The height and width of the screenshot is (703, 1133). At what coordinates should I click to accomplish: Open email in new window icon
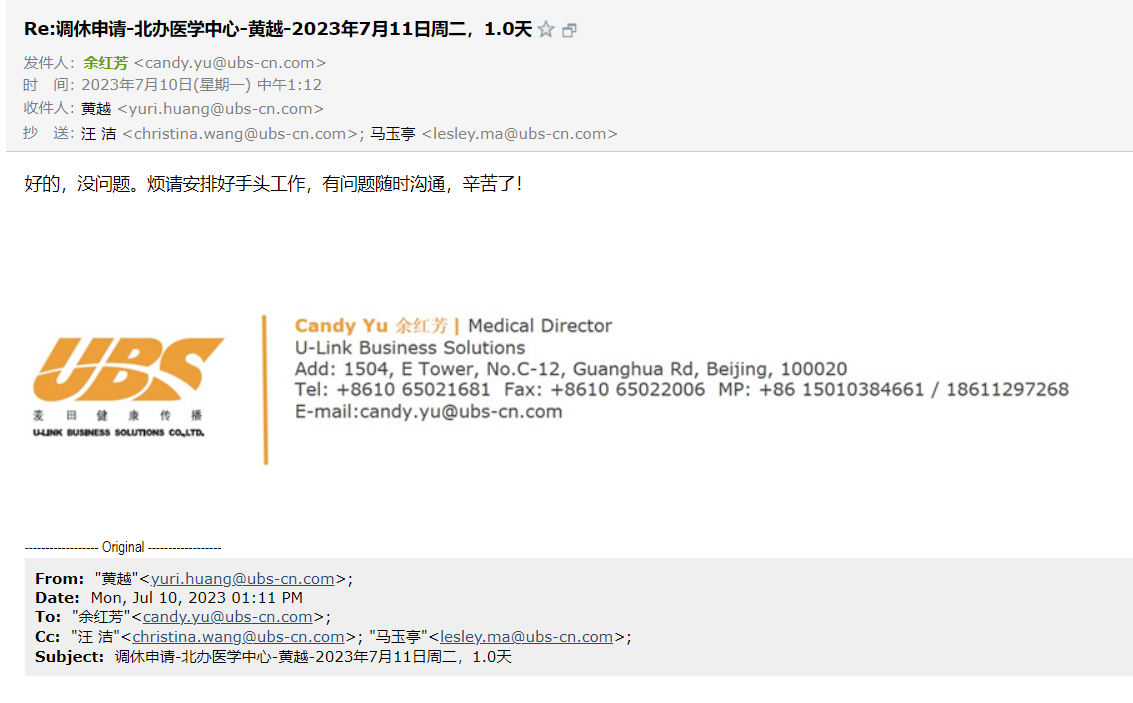570,31
